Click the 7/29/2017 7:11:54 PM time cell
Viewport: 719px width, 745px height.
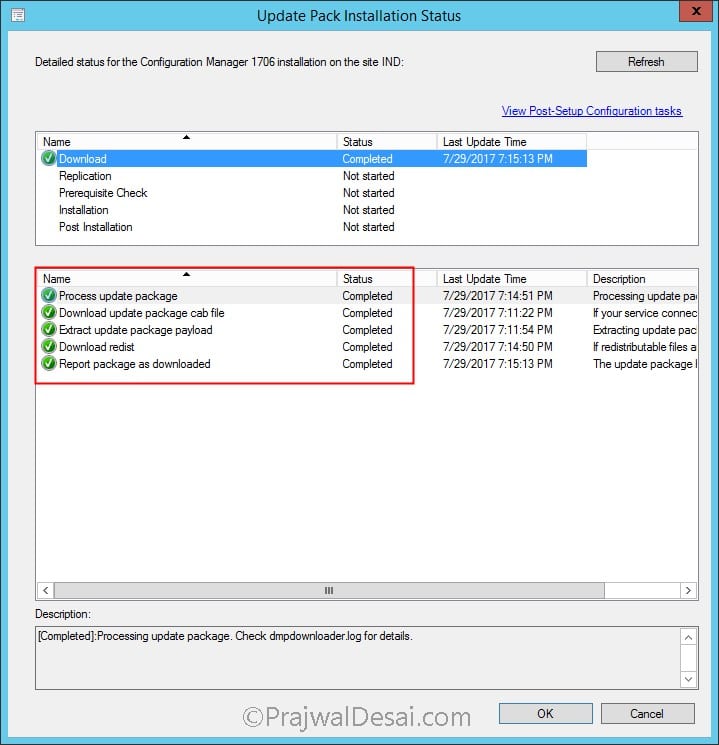coord(498,330)
